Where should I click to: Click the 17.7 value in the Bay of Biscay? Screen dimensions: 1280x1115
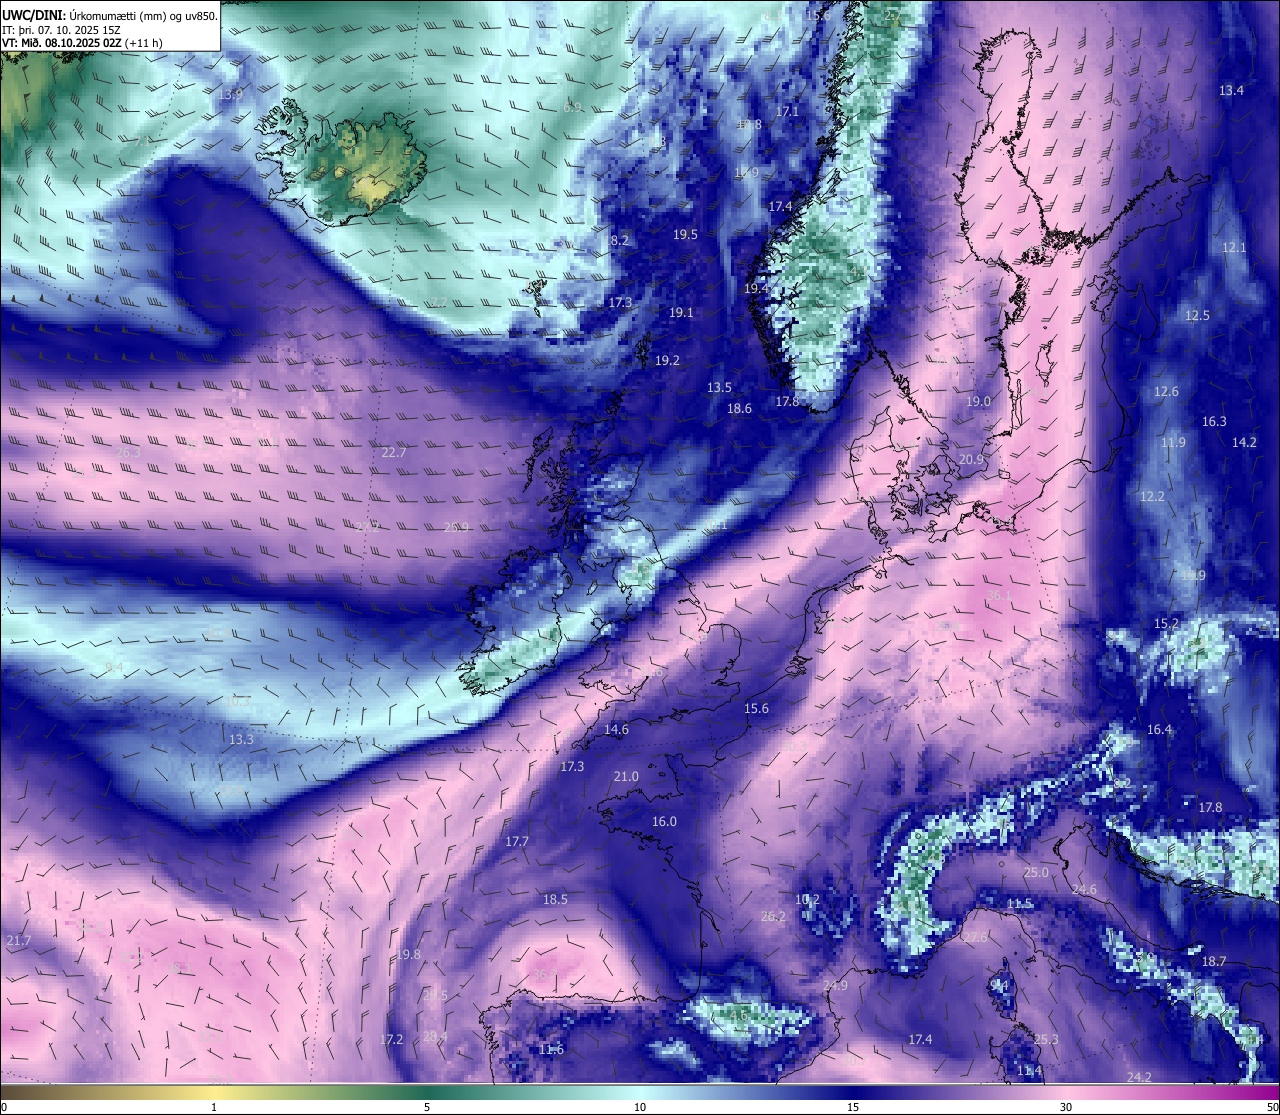517,842
